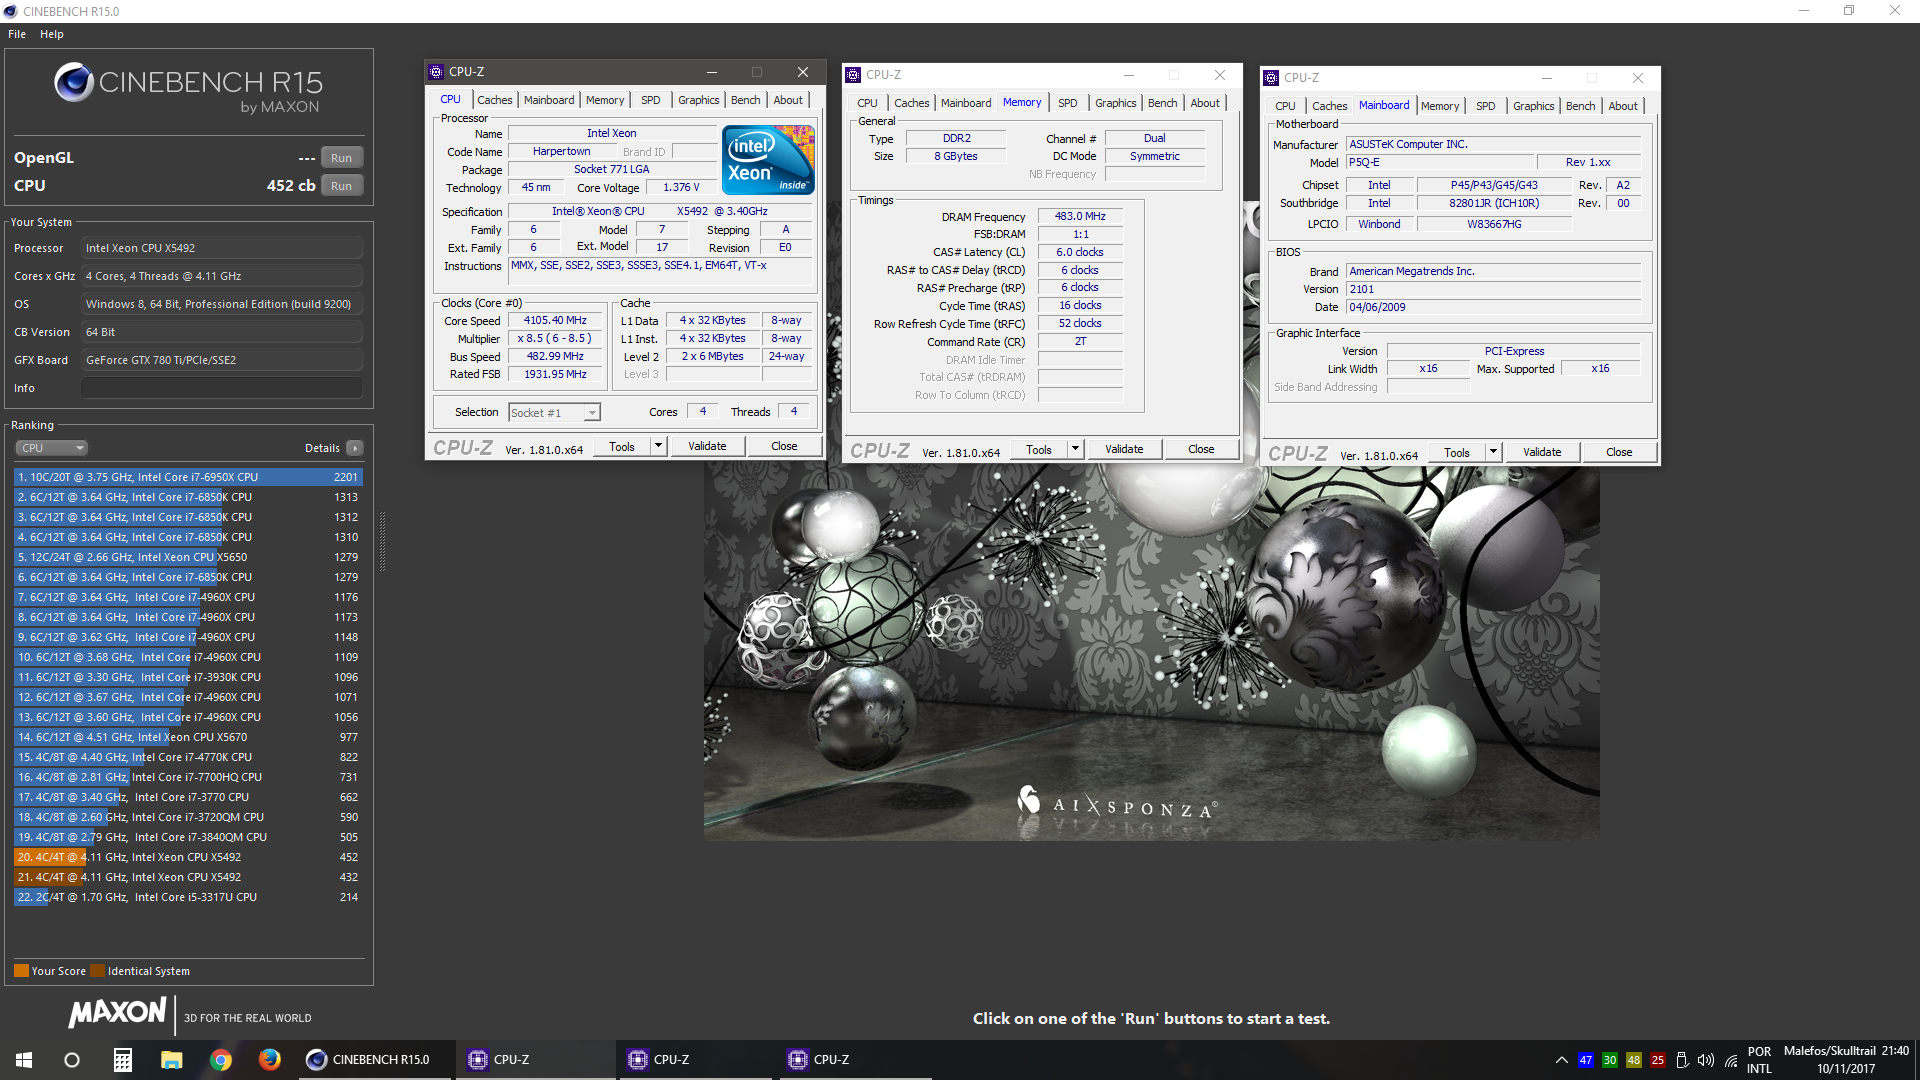
Task: Select ranking row i5-3317U CPU
Action: pyautogui.click(x=188, y=897)
